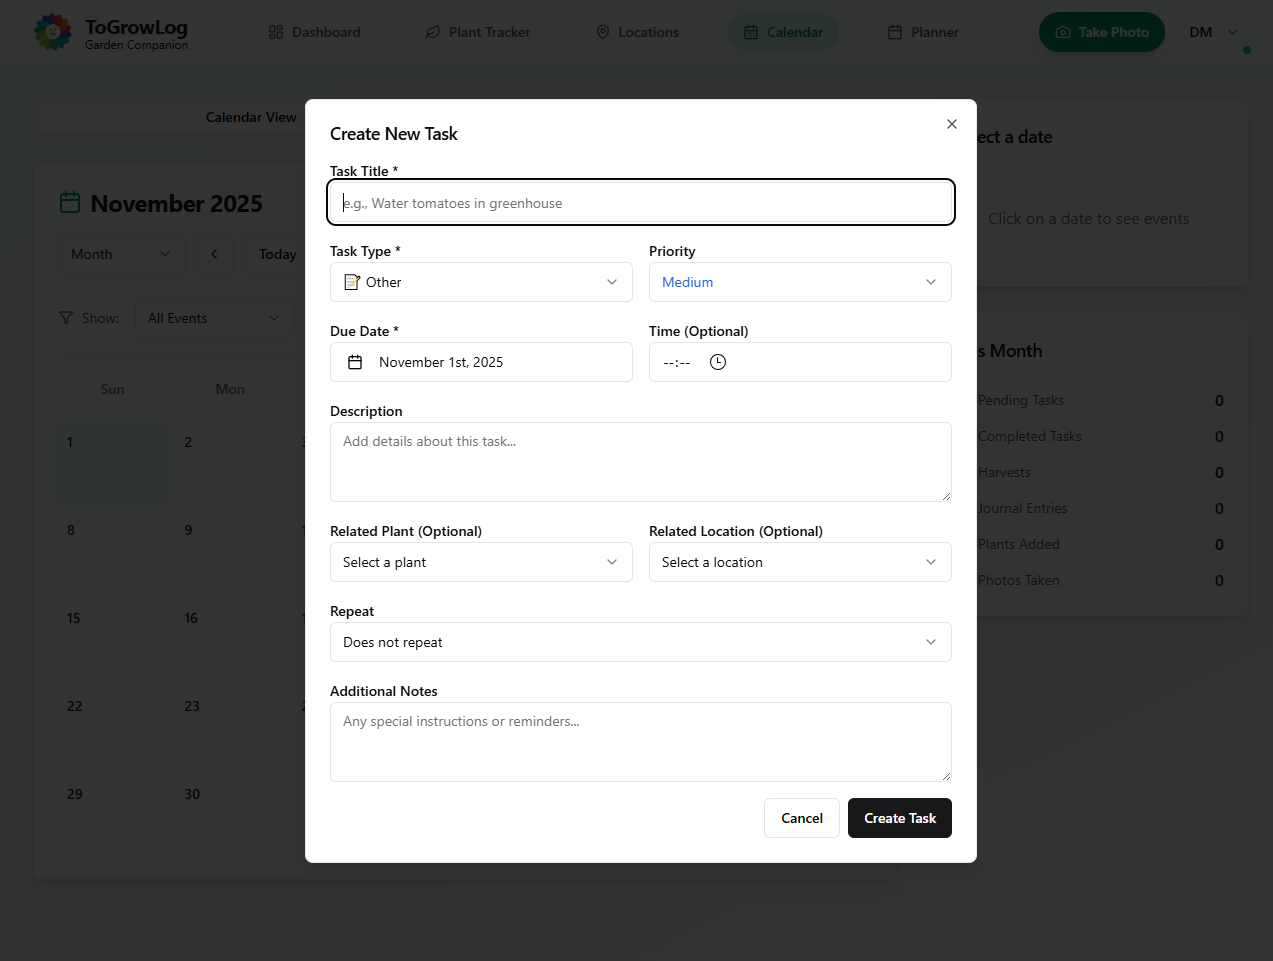Close the Create New Task dialog

coord(951,124)
